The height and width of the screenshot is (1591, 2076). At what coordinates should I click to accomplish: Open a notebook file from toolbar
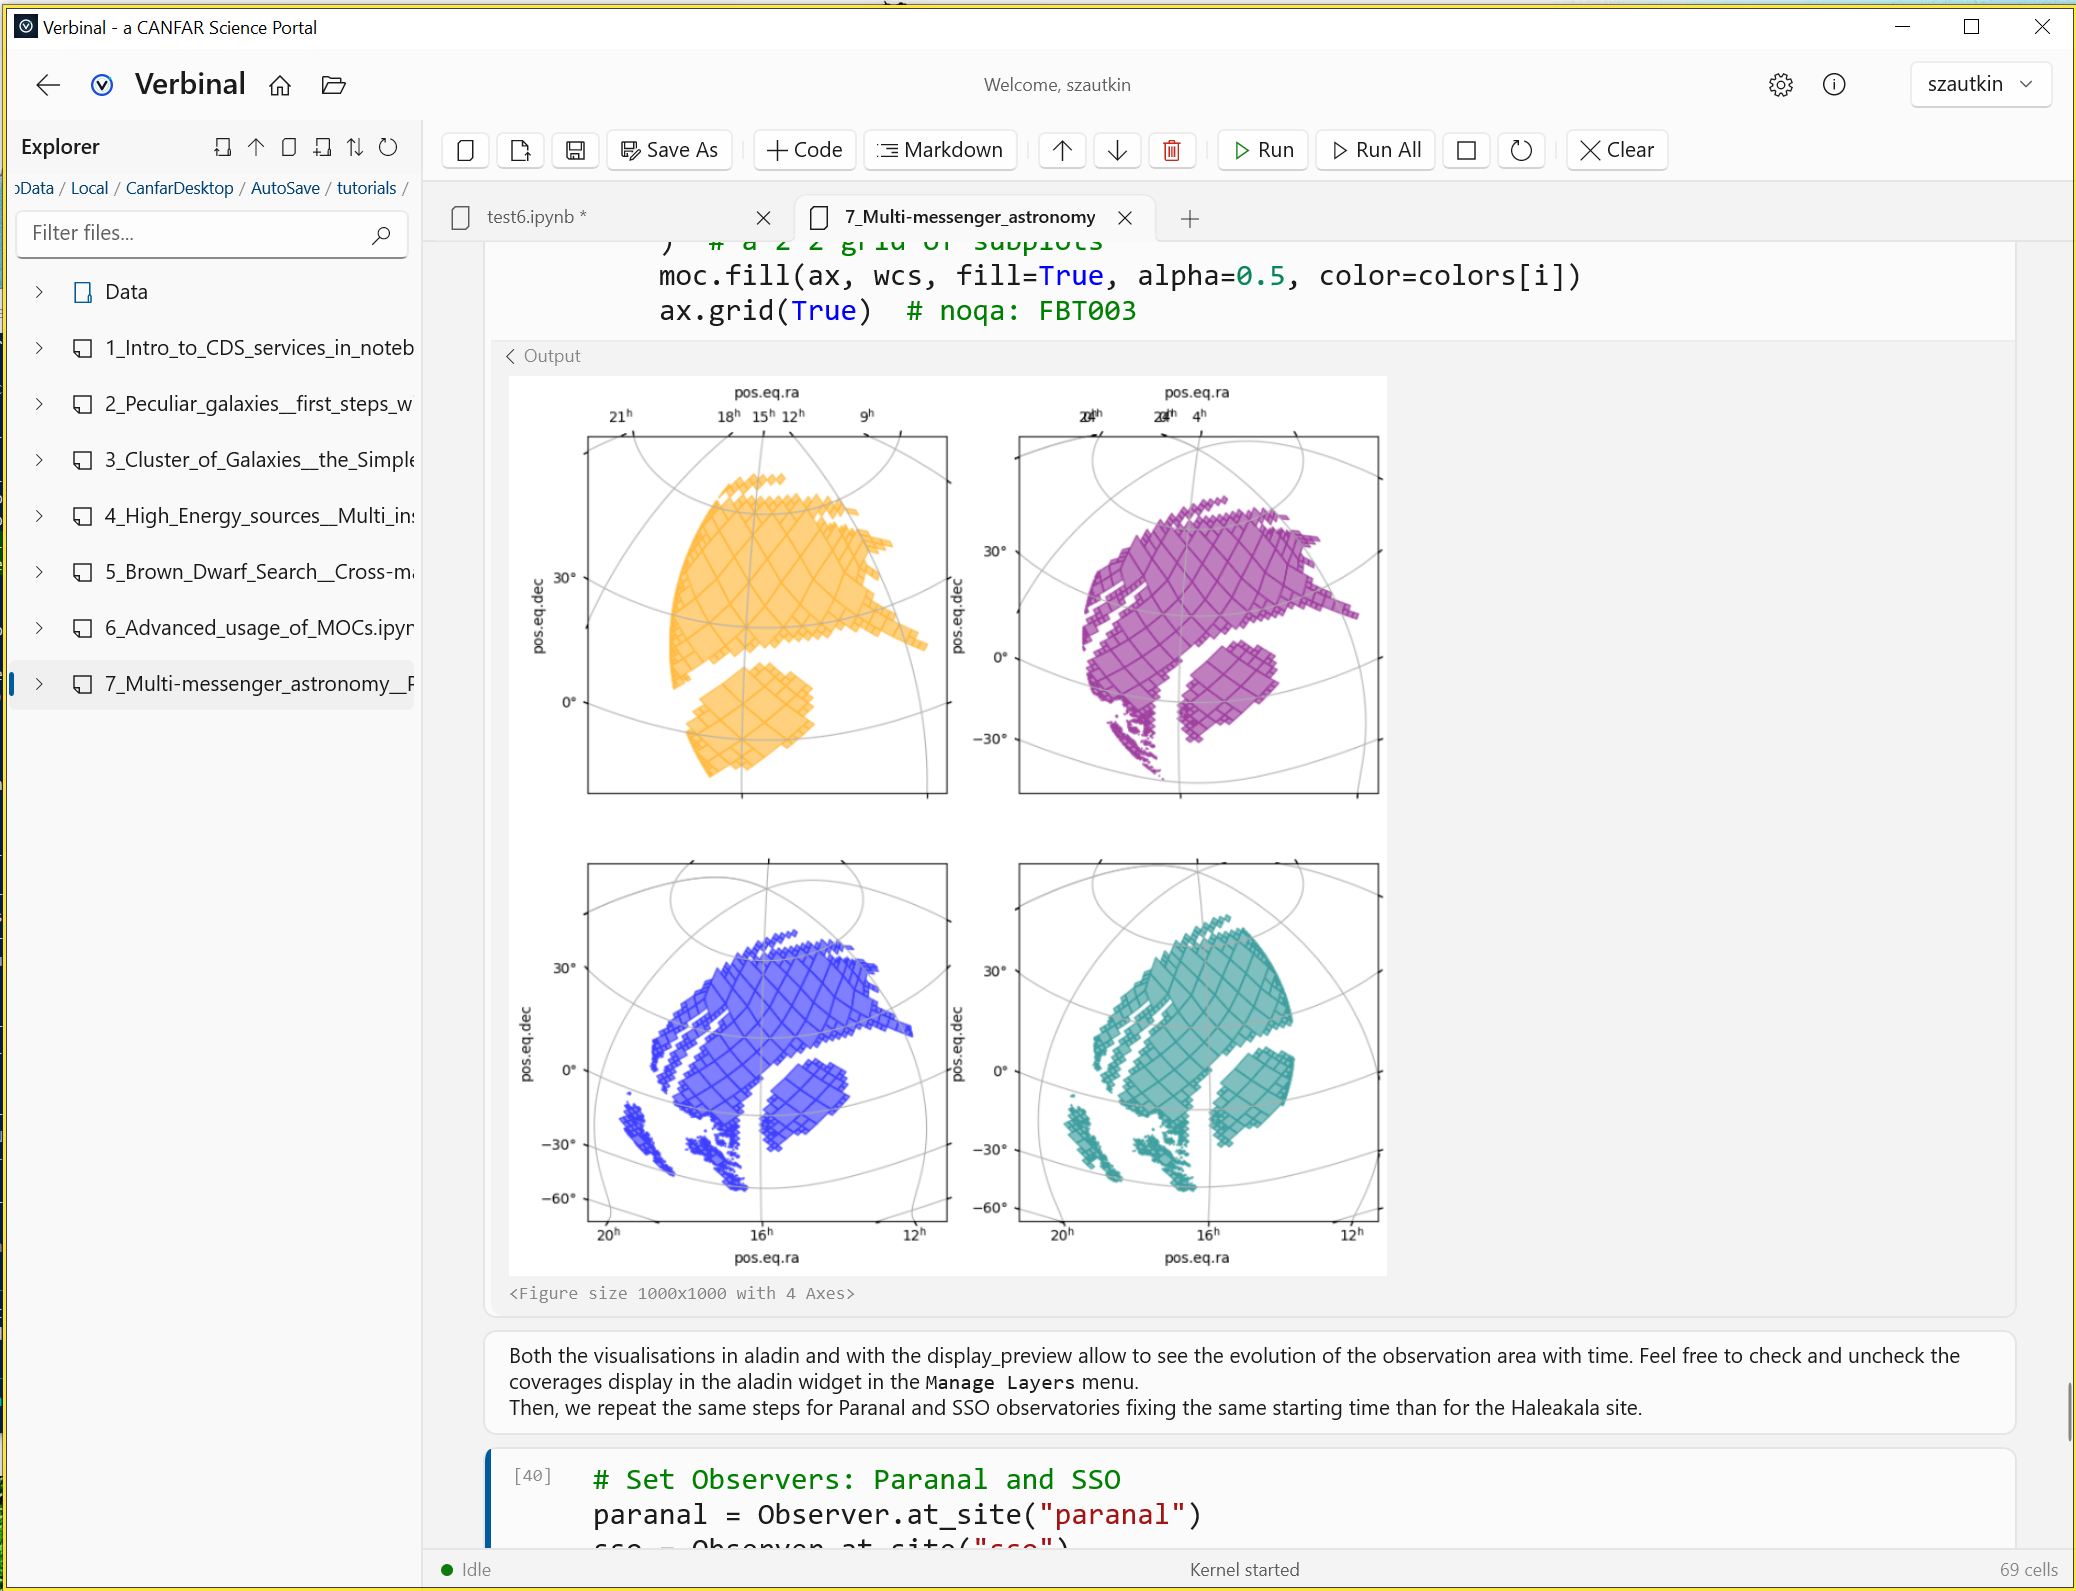click(520, 150)
